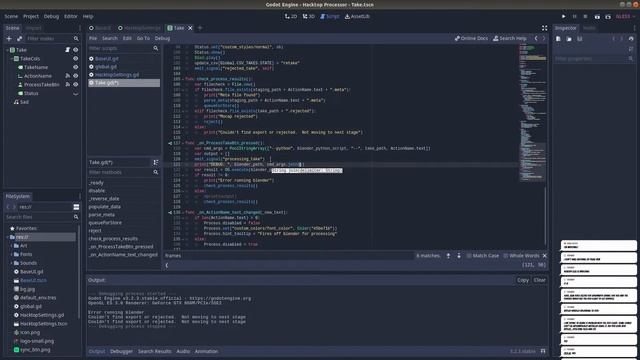
Task: Click signal icon on ProcessTakeBtn node
Action: click(68, 84)
